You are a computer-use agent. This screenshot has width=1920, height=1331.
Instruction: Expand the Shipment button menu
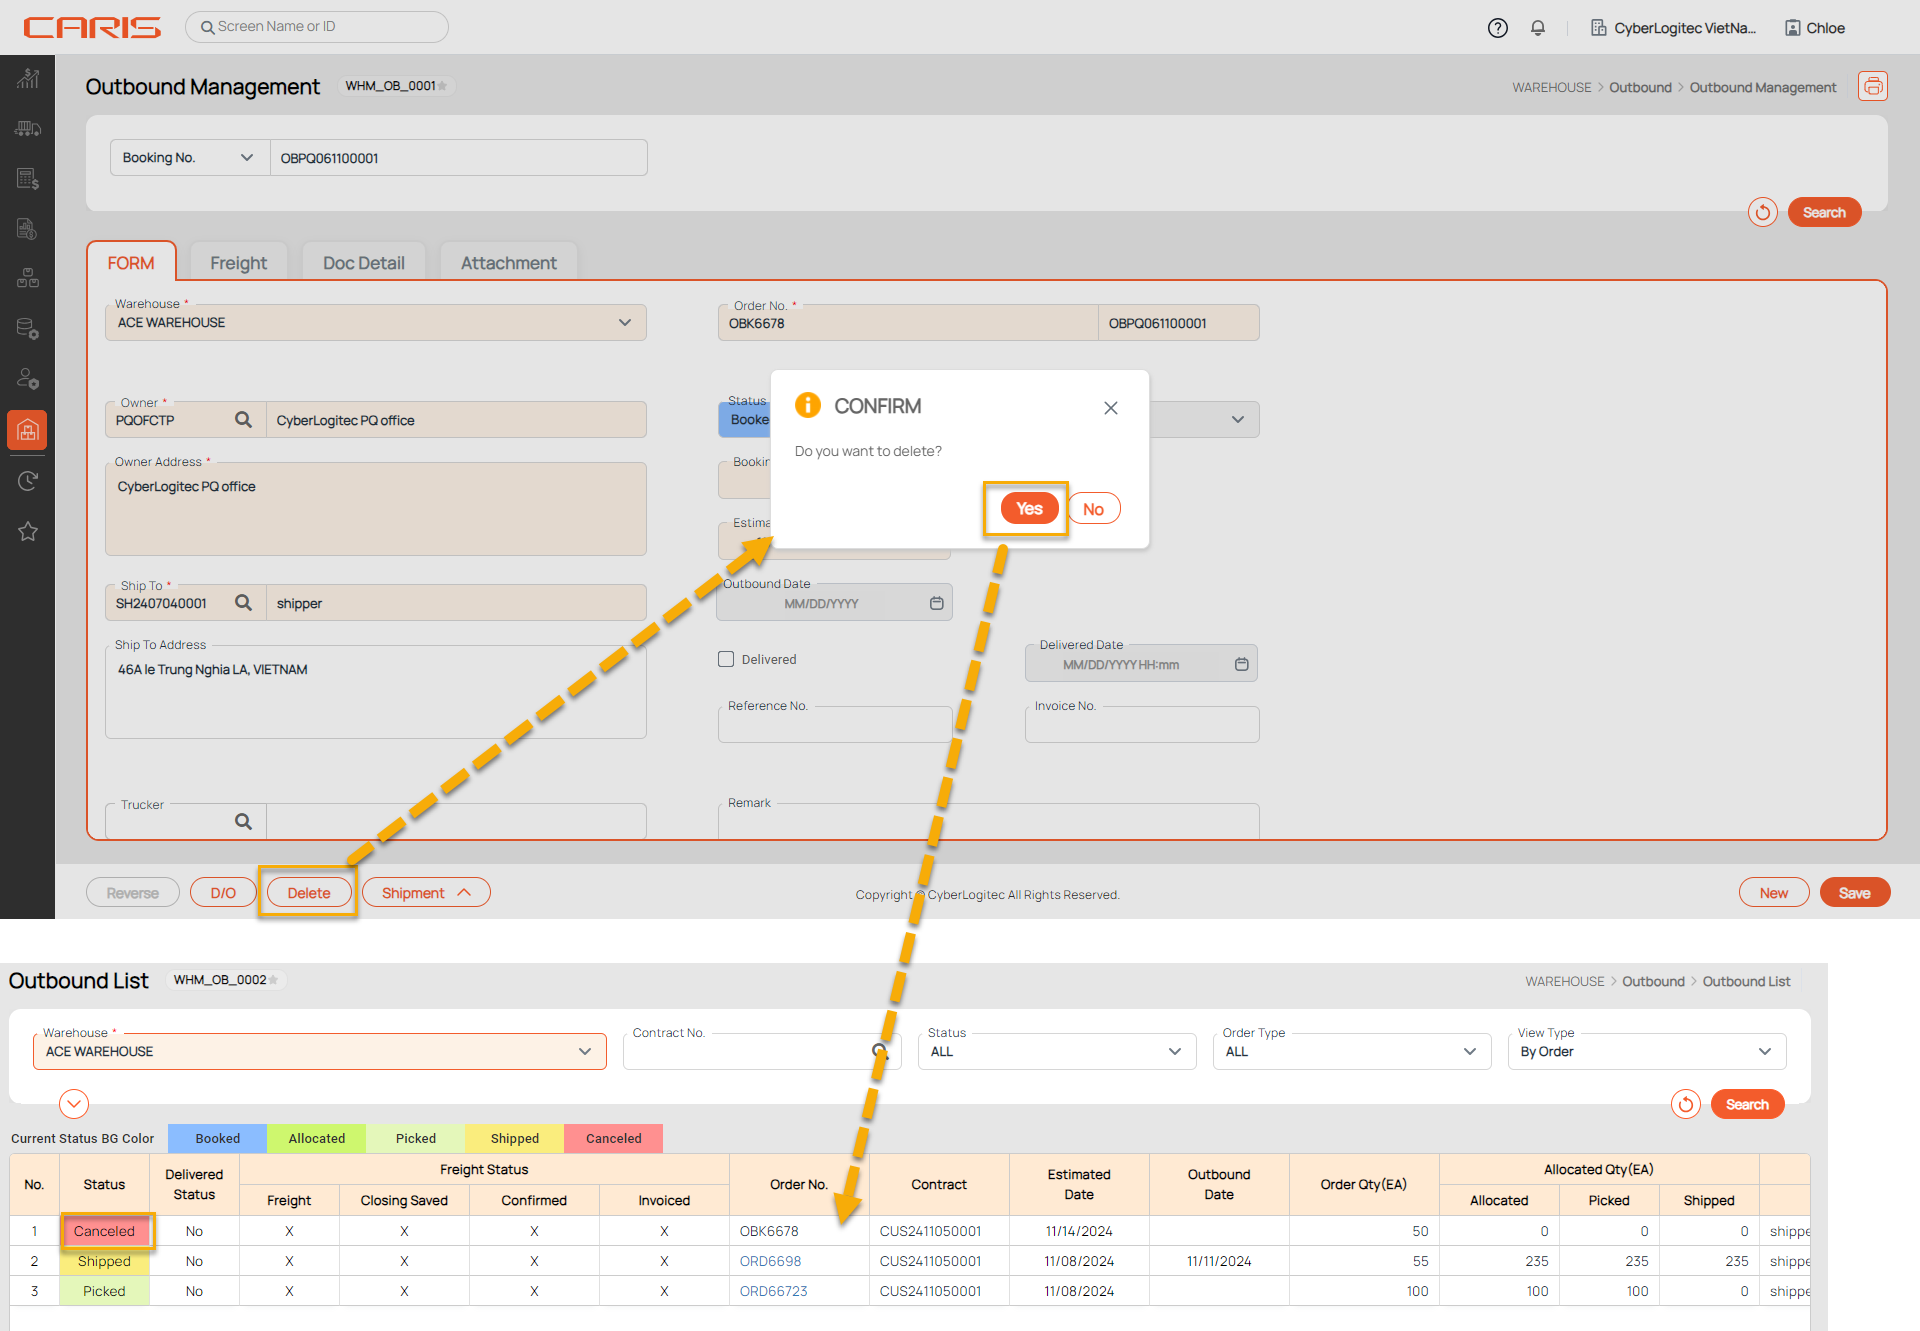pyautogui.click(x=426, y=893)
